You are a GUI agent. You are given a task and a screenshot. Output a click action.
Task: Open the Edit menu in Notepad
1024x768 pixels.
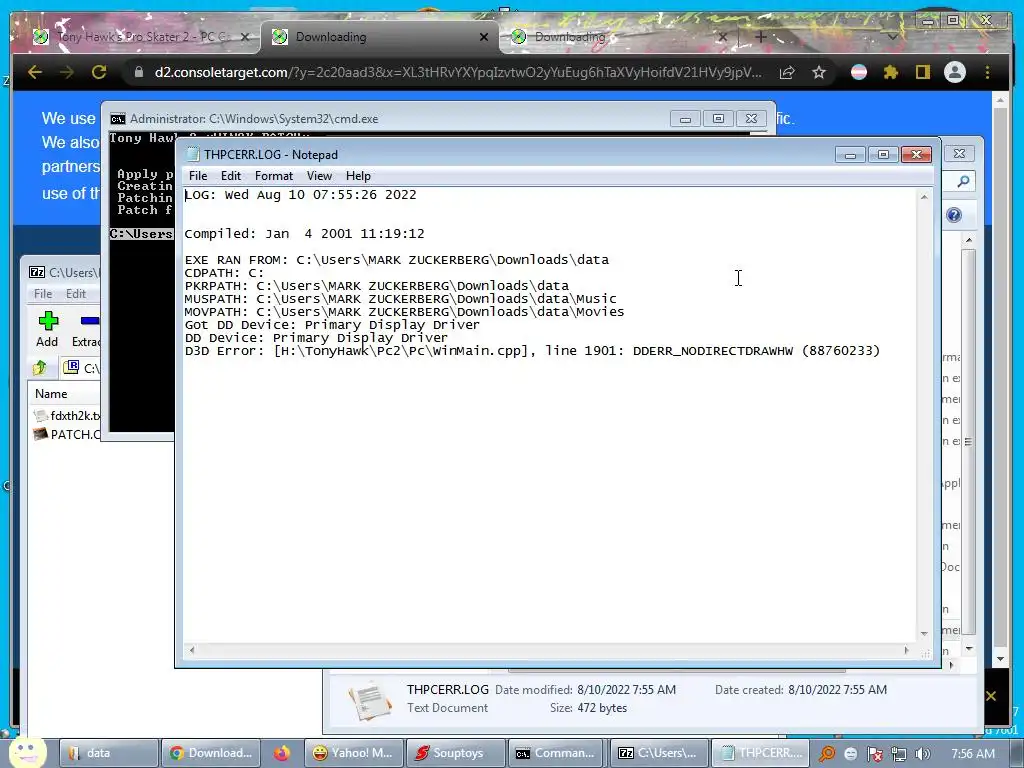click(231, 176)
